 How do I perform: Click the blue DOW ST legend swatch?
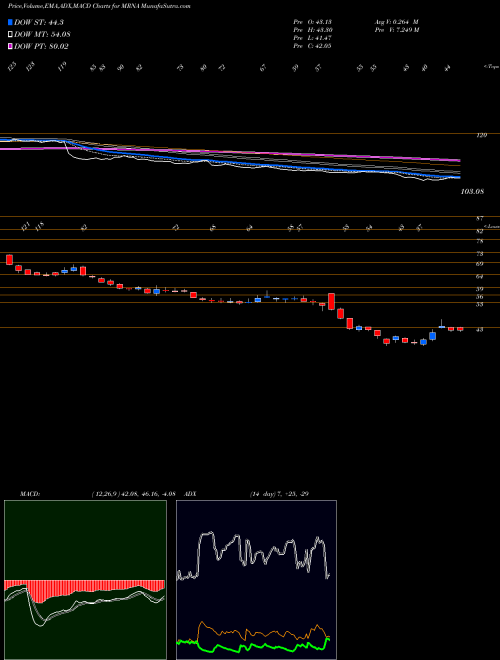coord(11,23)
